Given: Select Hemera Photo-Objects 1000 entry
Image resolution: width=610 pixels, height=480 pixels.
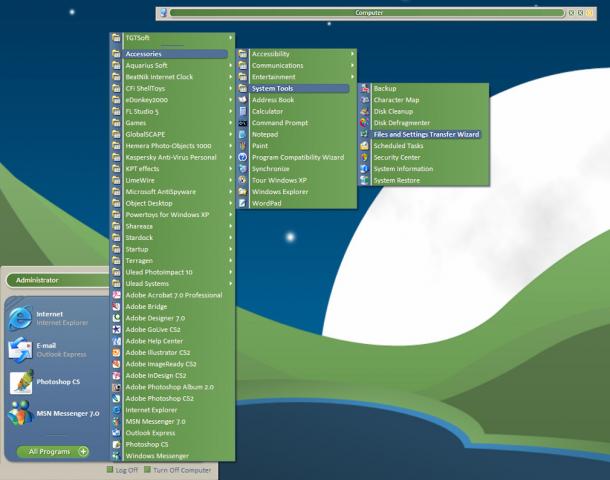Looking at the screenshot, I should (172, 146).
